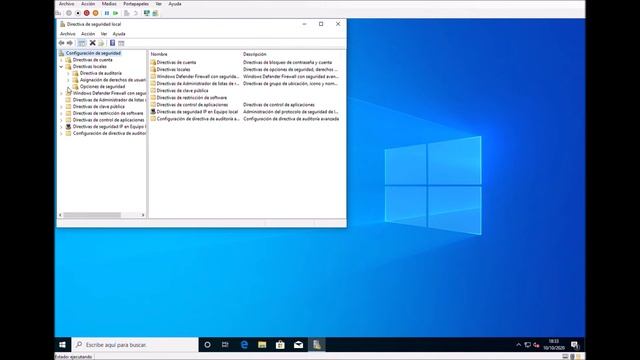Click the Cortana circle icon on taskbar

207,345
